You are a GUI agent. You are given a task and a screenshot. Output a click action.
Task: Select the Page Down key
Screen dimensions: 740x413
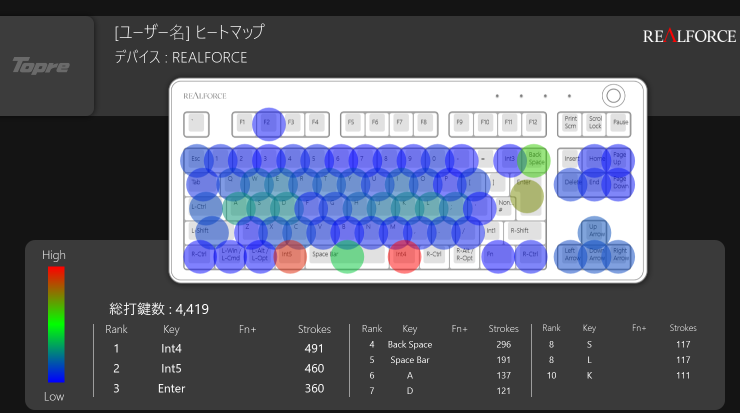pos(620,184)
